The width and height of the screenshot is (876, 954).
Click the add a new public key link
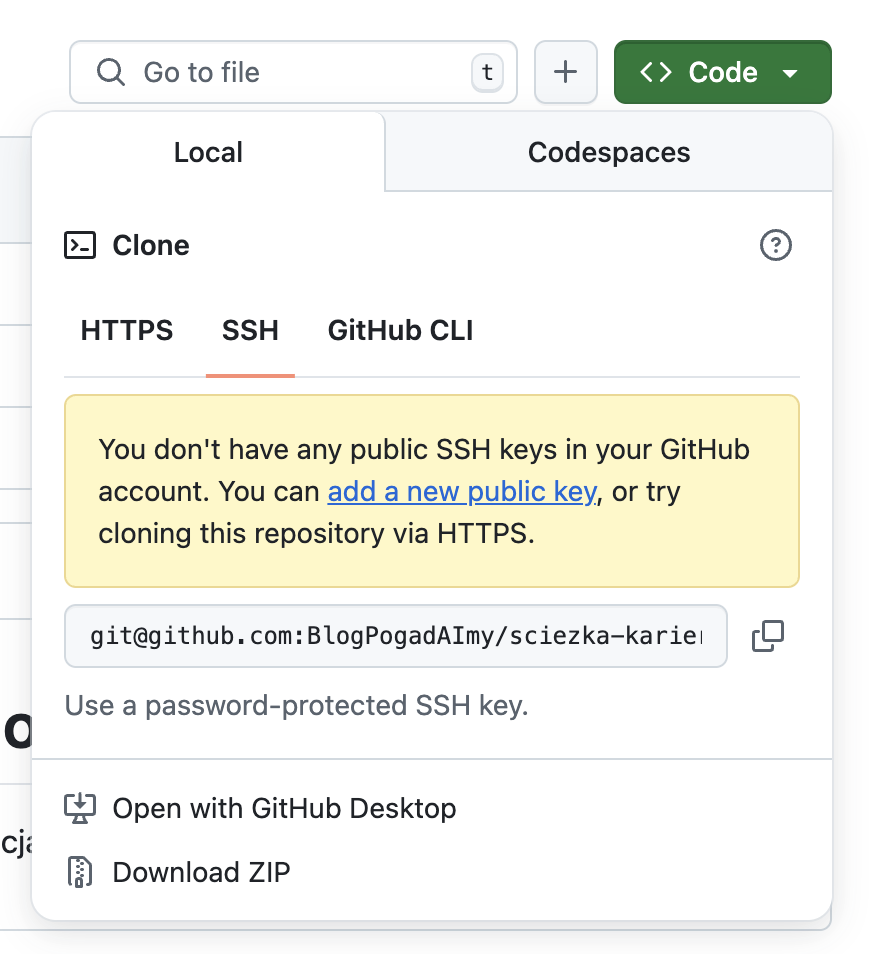point(461,491)
